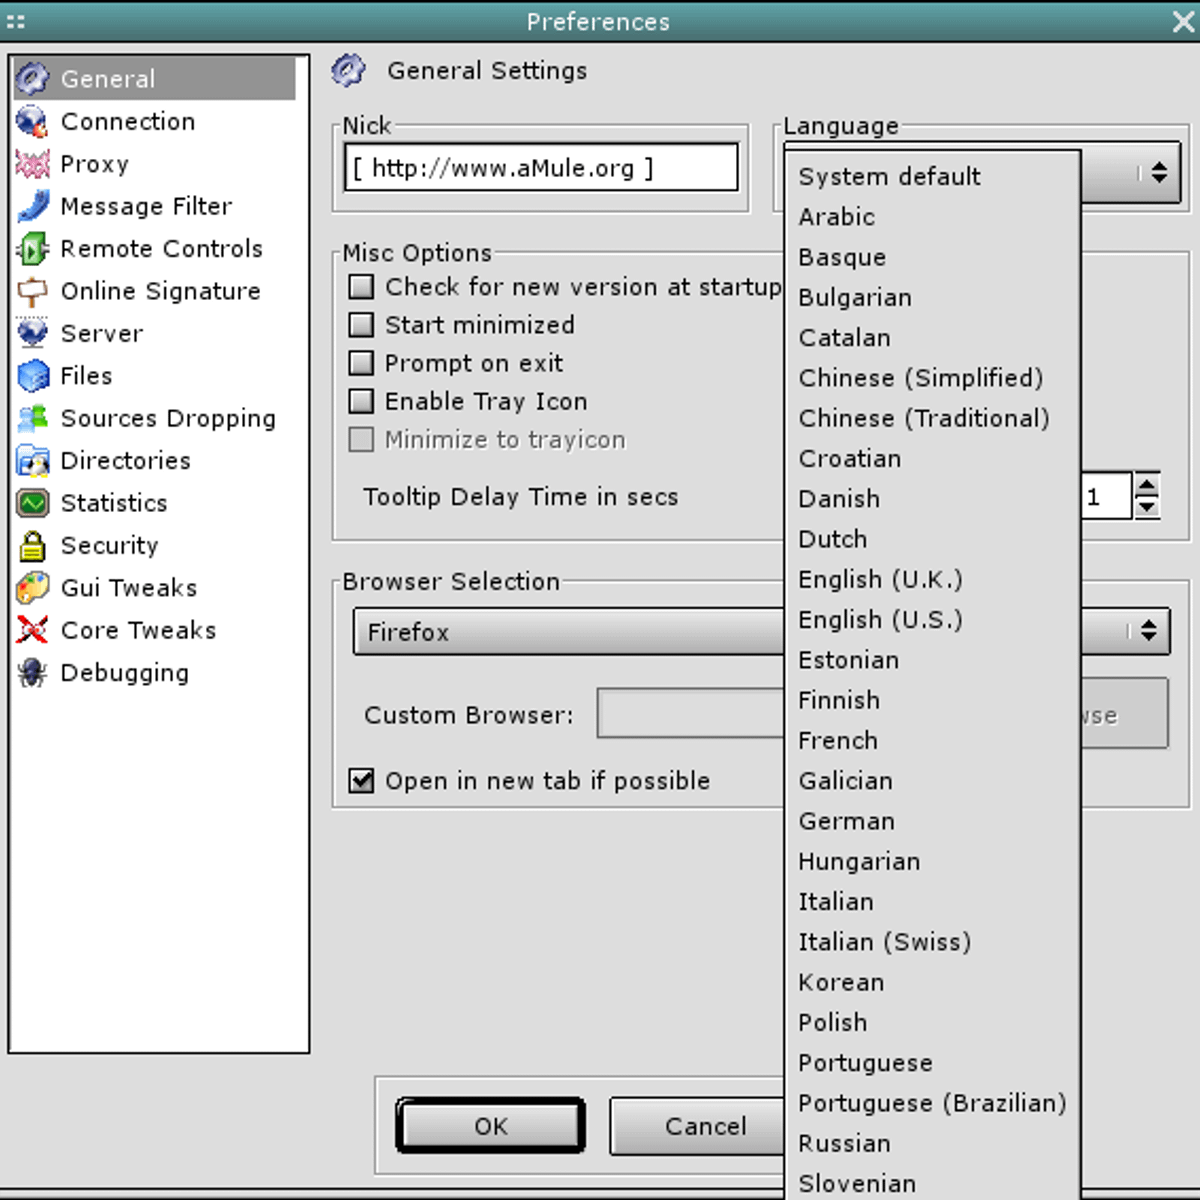Click the Custom Browser input field
Viewport: 1200px width, 1200px height.
[x=691, y=714]
